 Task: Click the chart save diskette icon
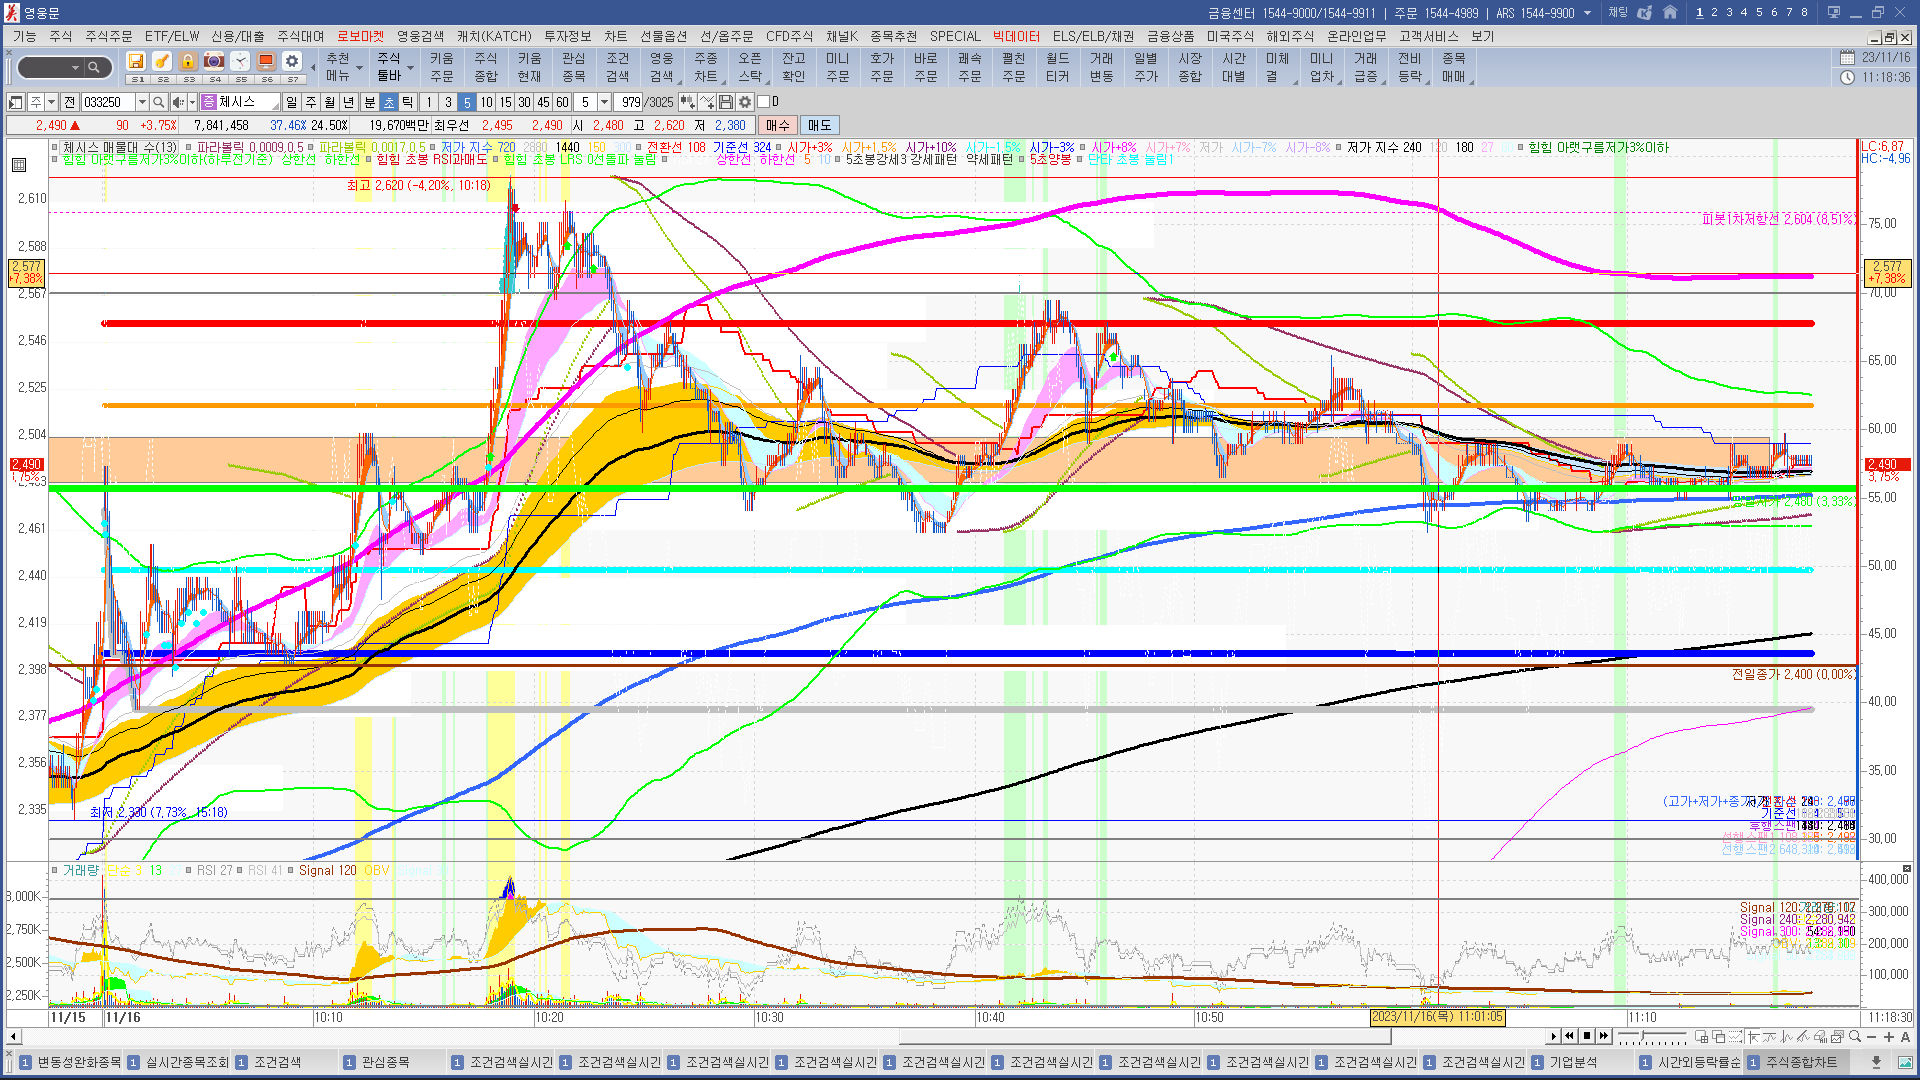pyautogui.click(x=726, y=102)
